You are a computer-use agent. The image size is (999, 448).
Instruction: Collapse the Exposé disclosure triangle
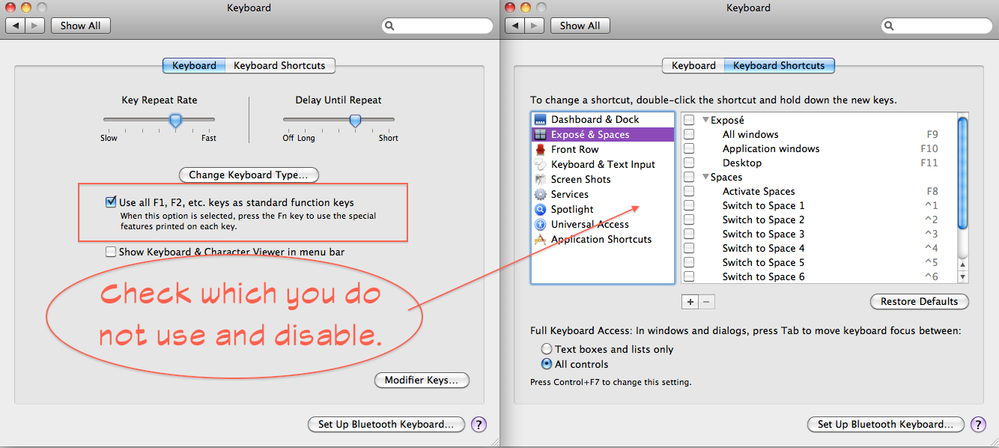(705, 120)
